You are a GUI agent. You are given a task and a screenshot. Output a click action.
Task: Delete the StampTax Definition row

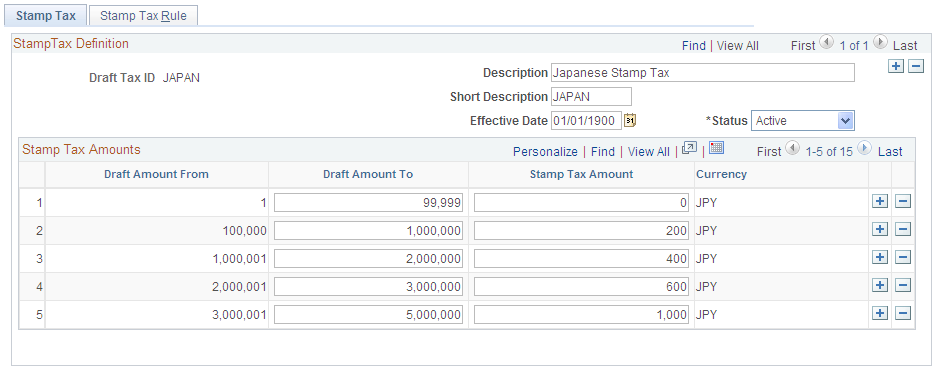[x=916, y=66]
